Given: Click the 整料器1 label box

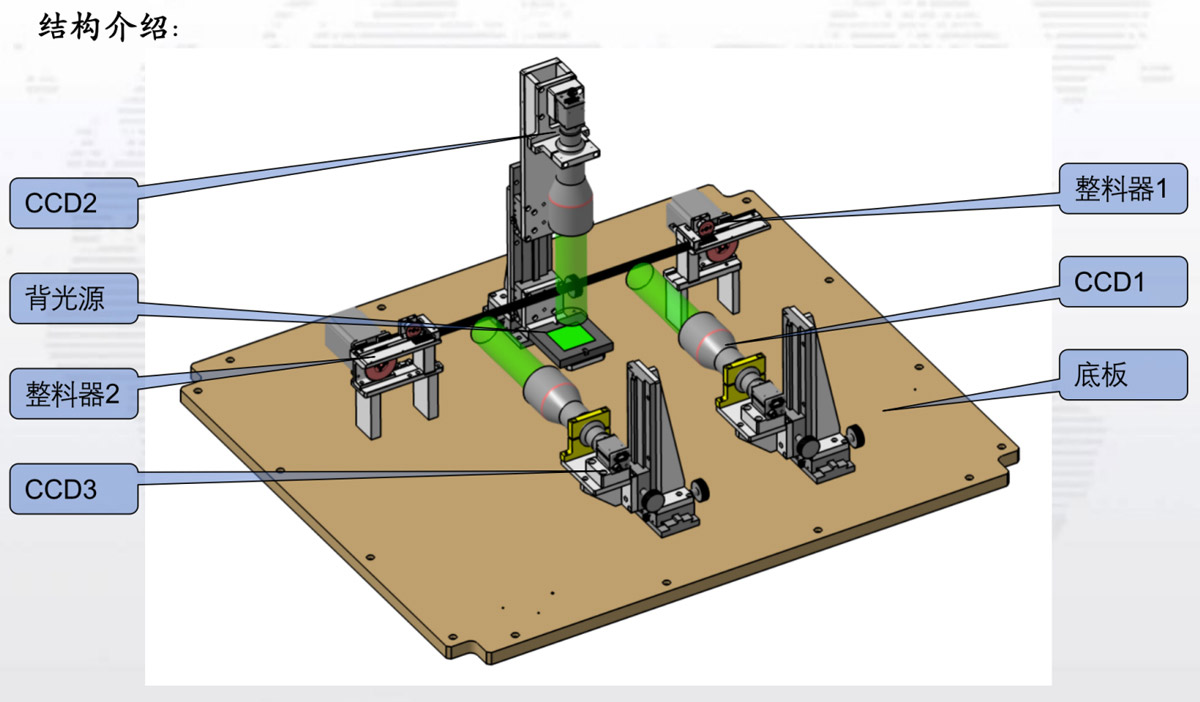Looking at the screenshot, I should (1123, 190).
